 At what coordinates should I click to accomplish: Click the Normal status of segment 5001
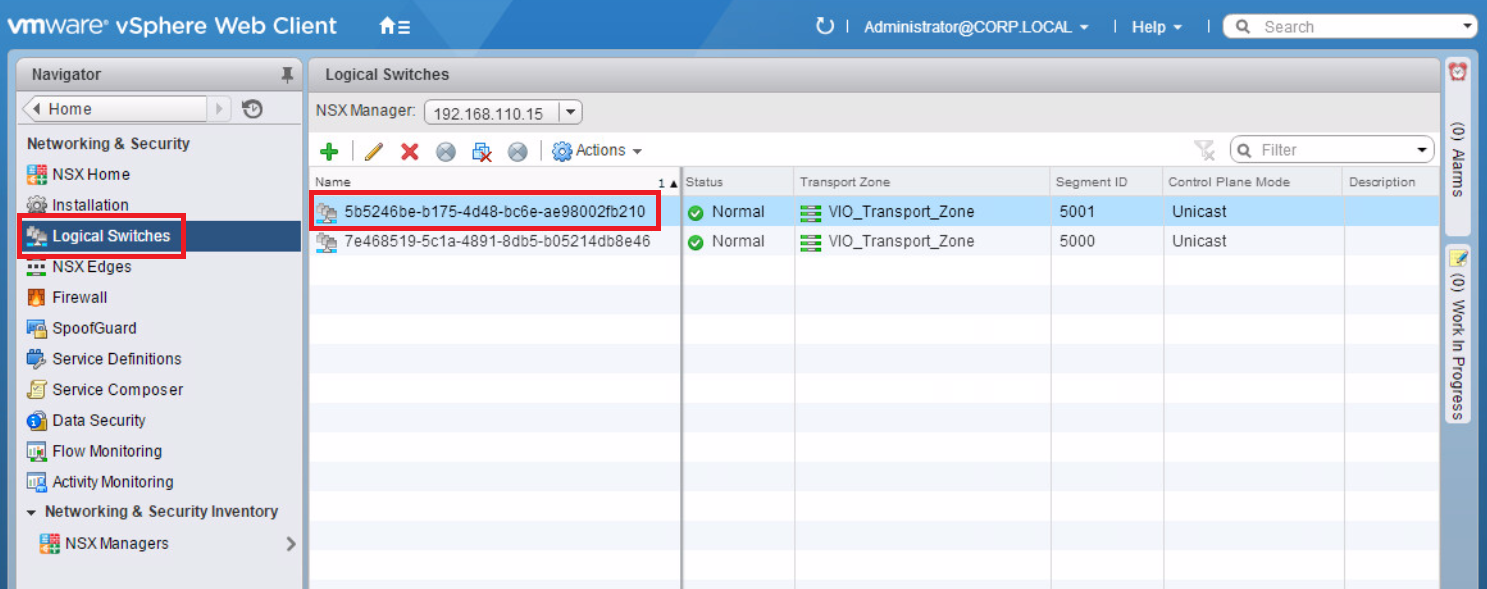coord(738,212)
